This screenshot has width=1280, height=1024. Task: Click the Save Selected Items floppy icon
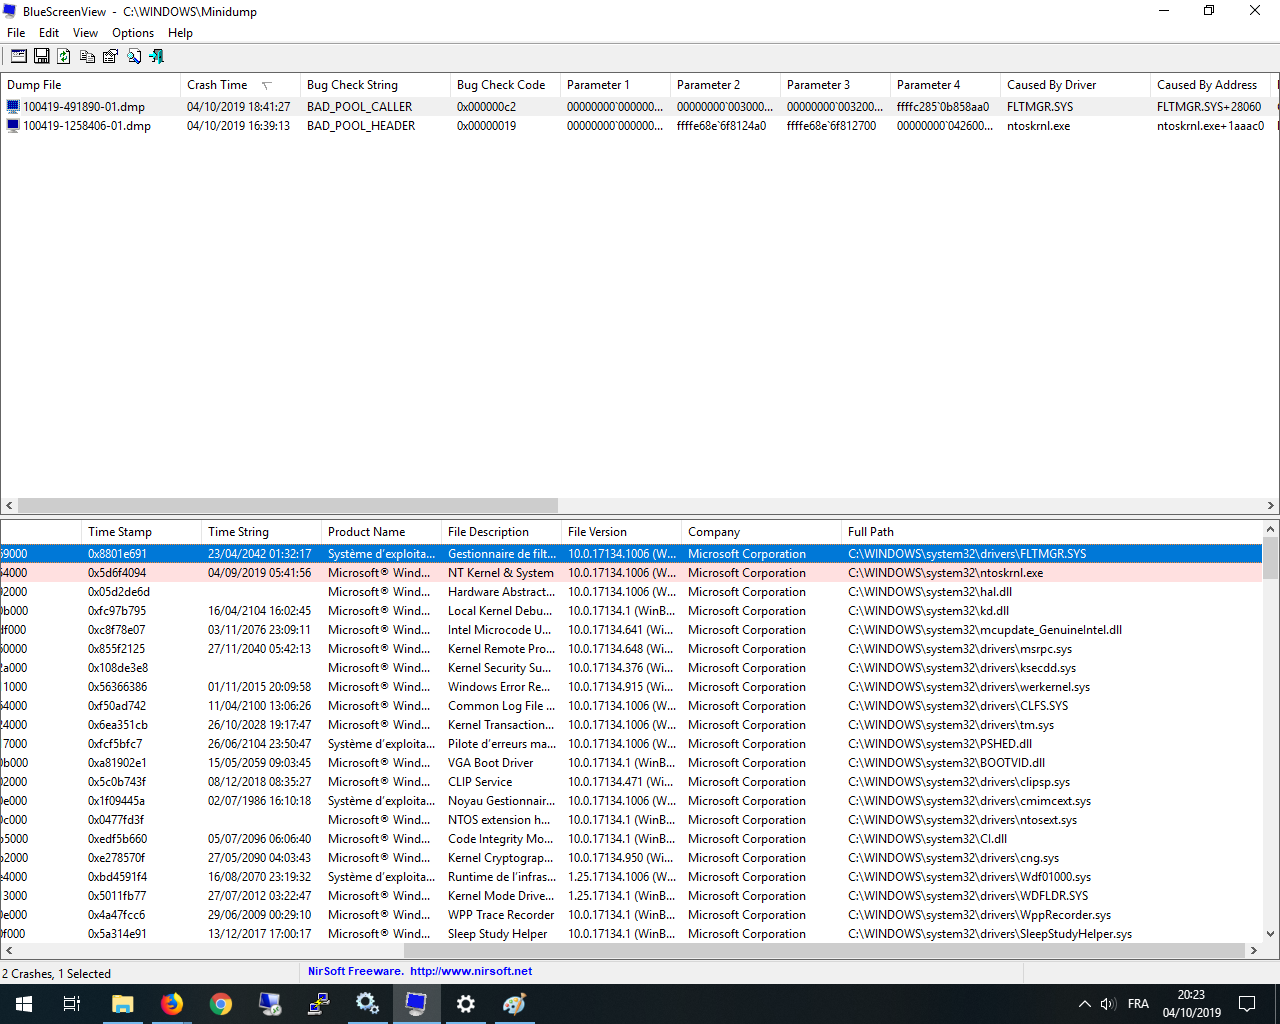(x=42, y=56)
